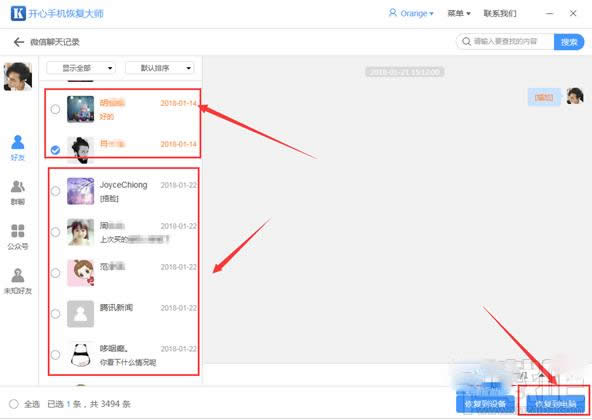Image resolution: width=592 pixels, height=420 pixels.
Task: Uncheck the checked contact dated 2018-01-14
Action: tap(56, 150)
